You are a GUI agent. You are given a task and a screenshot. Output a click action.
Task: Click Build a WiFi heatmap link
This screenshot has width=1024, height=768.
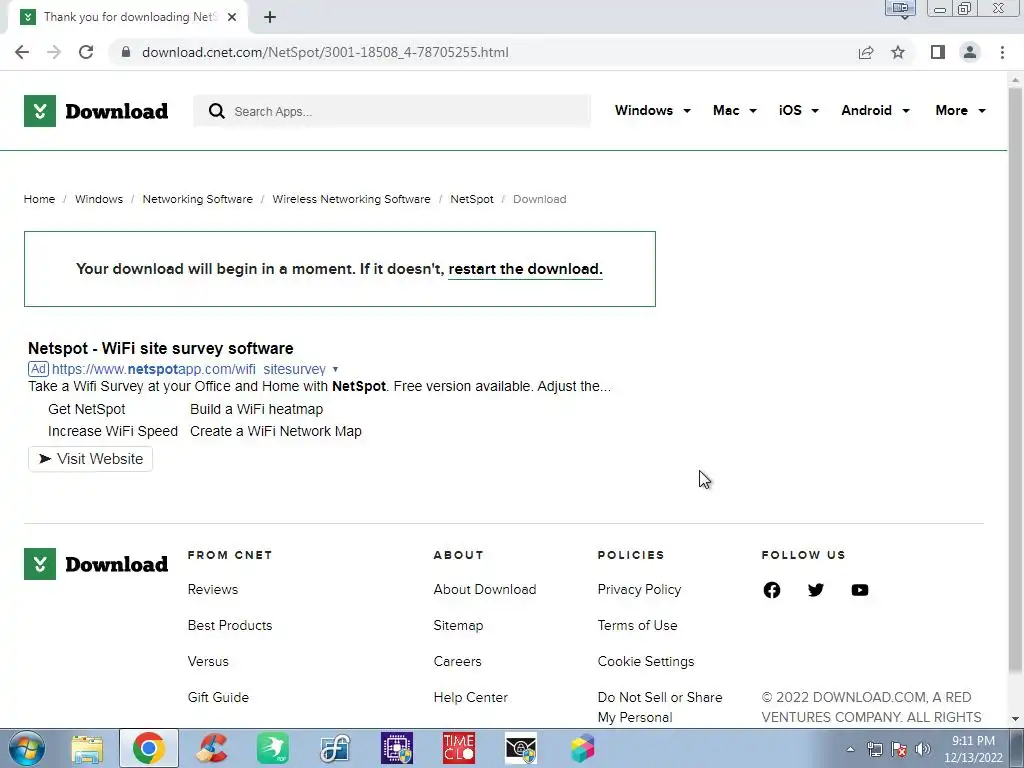point(257,409)
